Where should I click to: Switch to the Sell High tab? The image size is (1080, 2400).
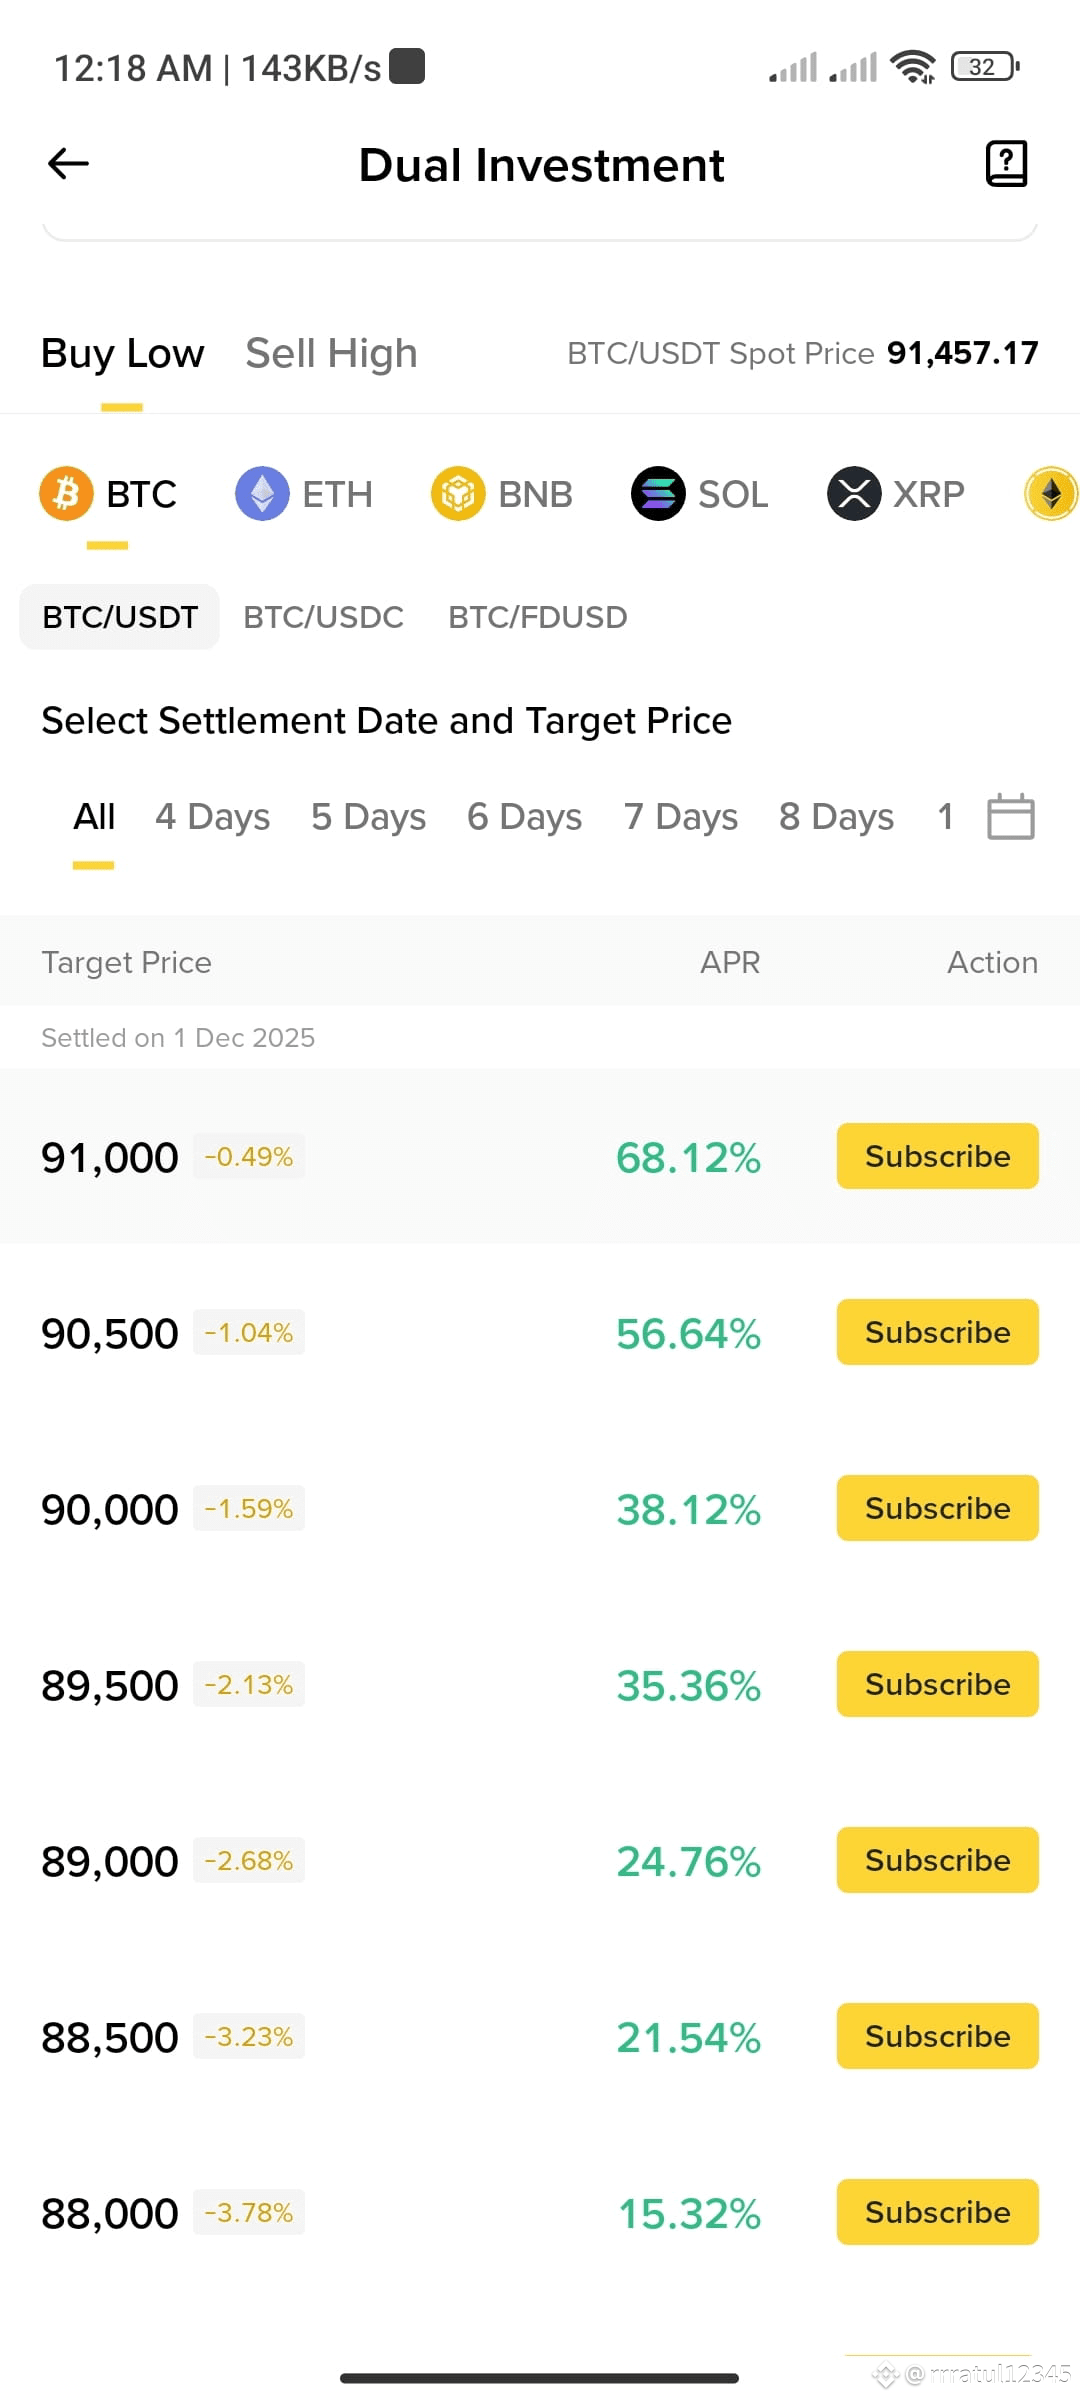331,353
